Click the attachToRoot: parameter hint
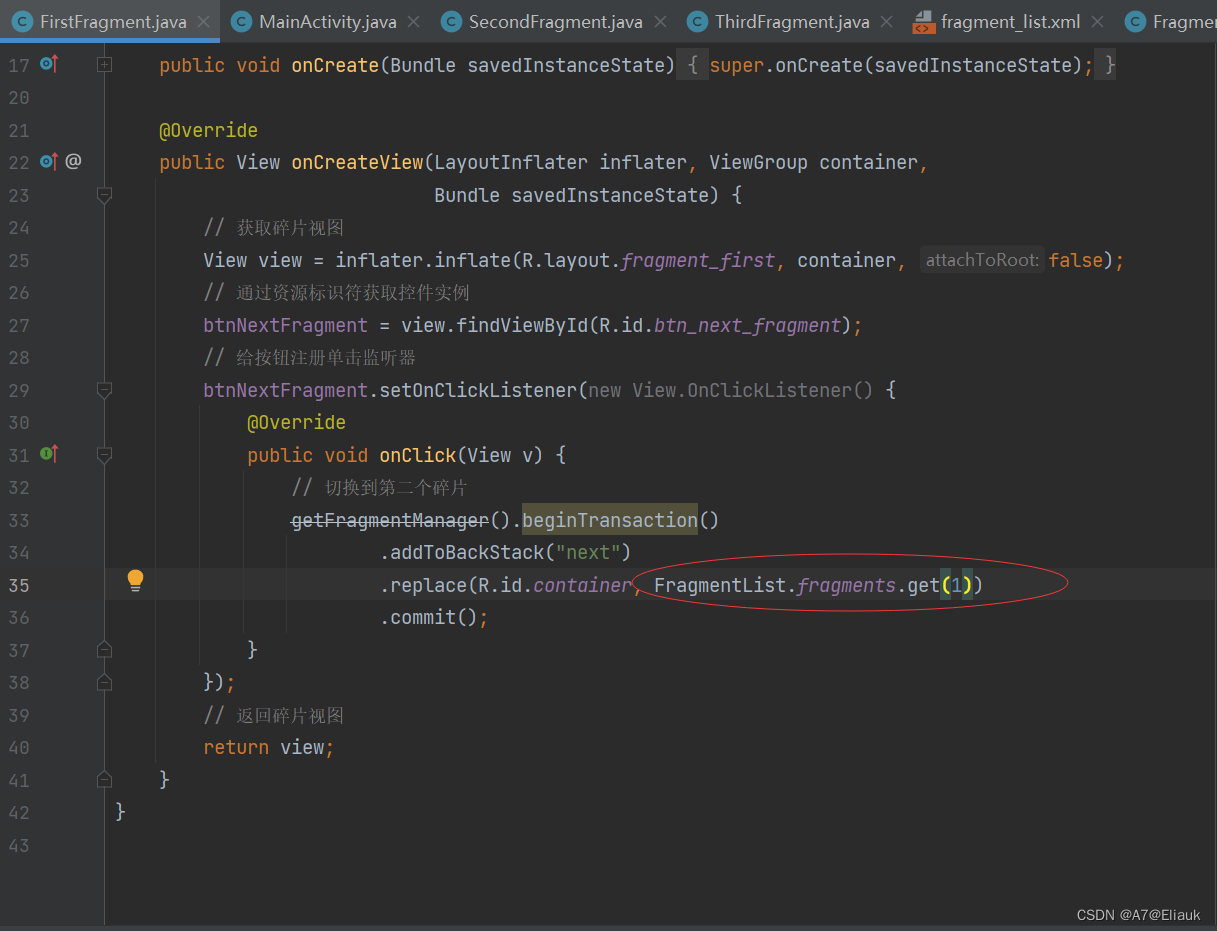Image resolution: width=1217 pixels, height=931 pixels. pos(982,260)
